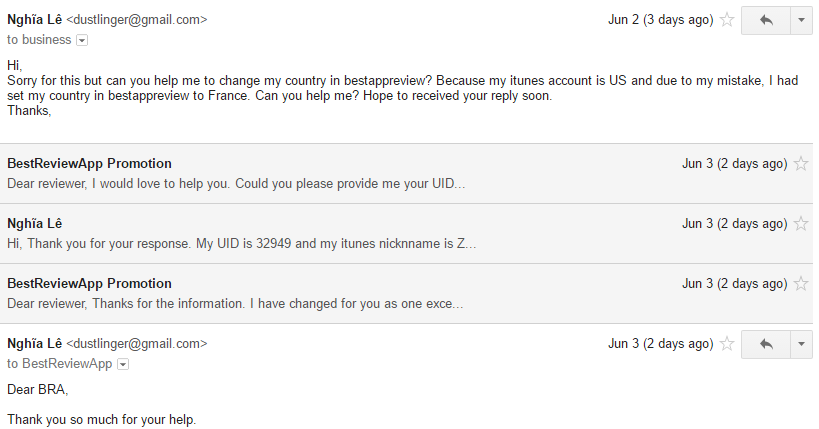Viewport: 819px width, 429px height.
Task: Click sender name Nghĩa Lê in last message
Action: pos(34,343)
